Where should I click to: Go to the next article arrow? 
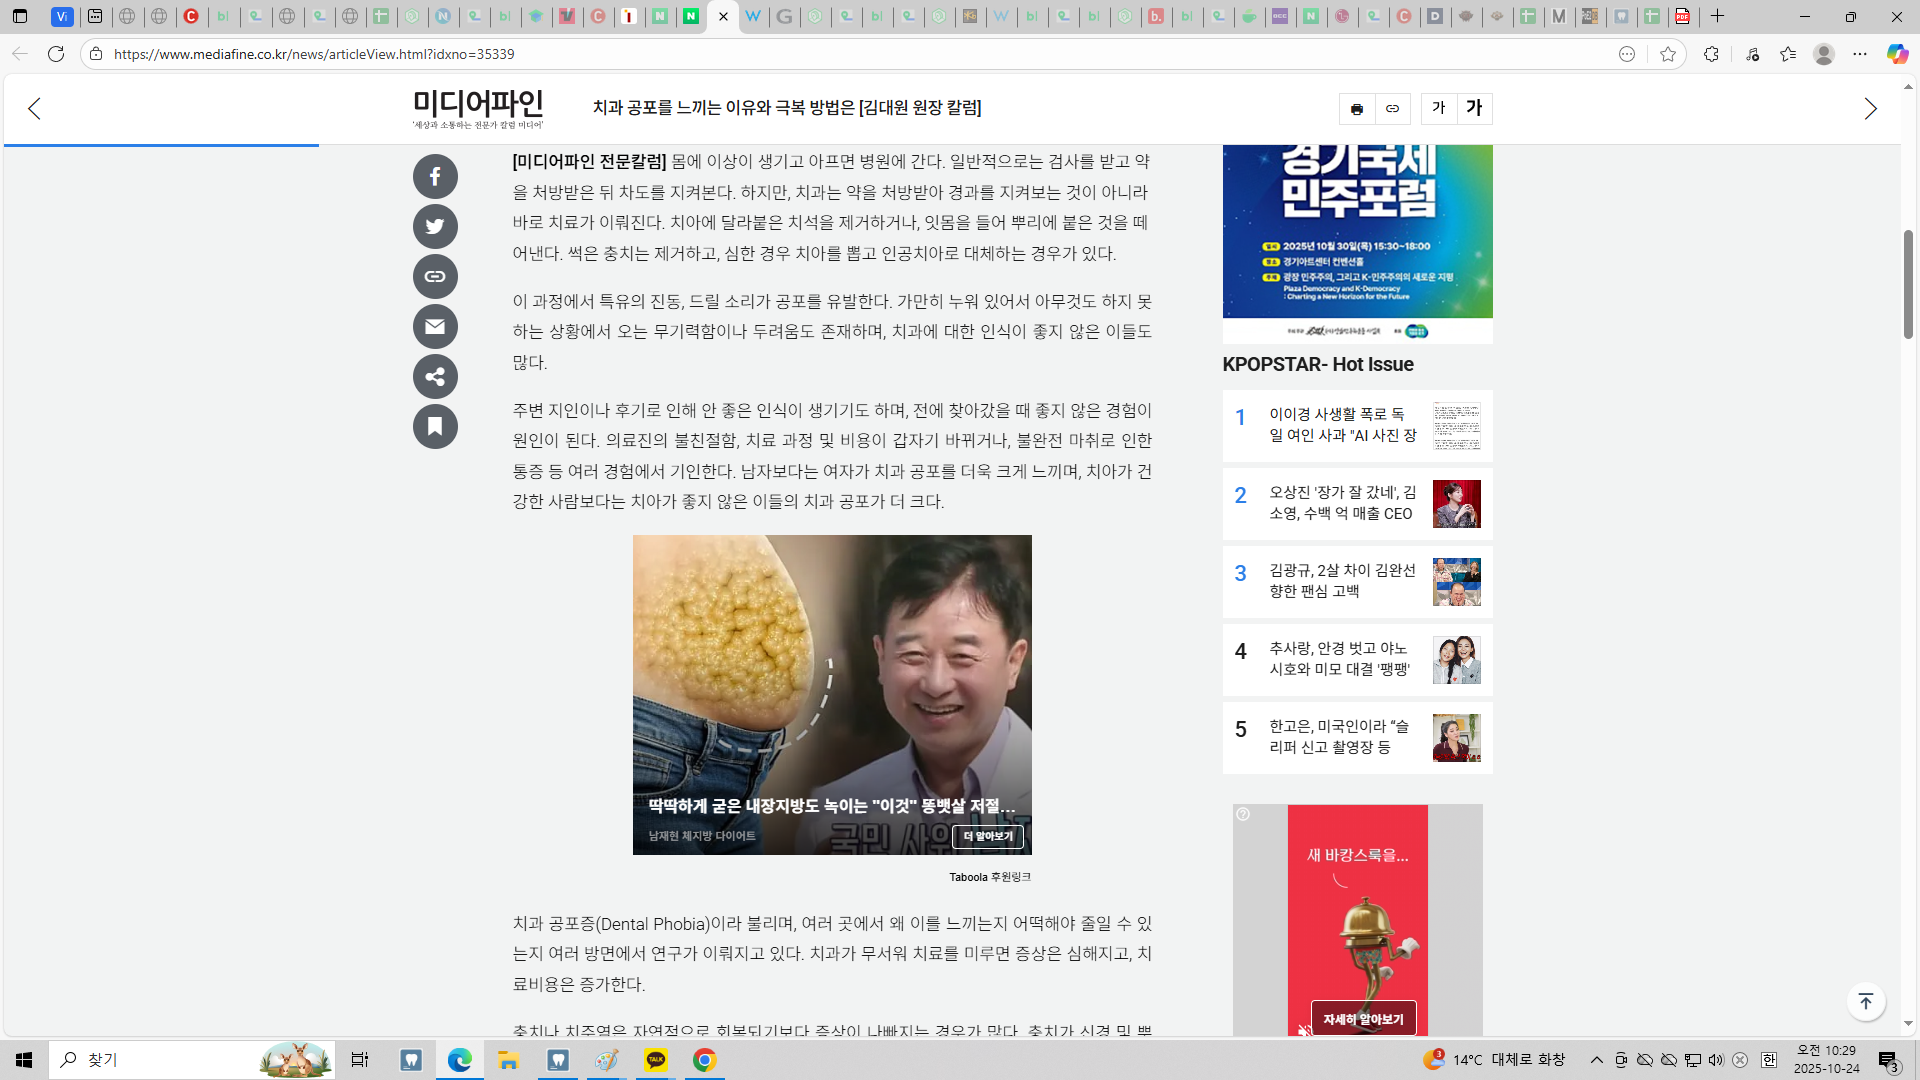pos(1870,109)
